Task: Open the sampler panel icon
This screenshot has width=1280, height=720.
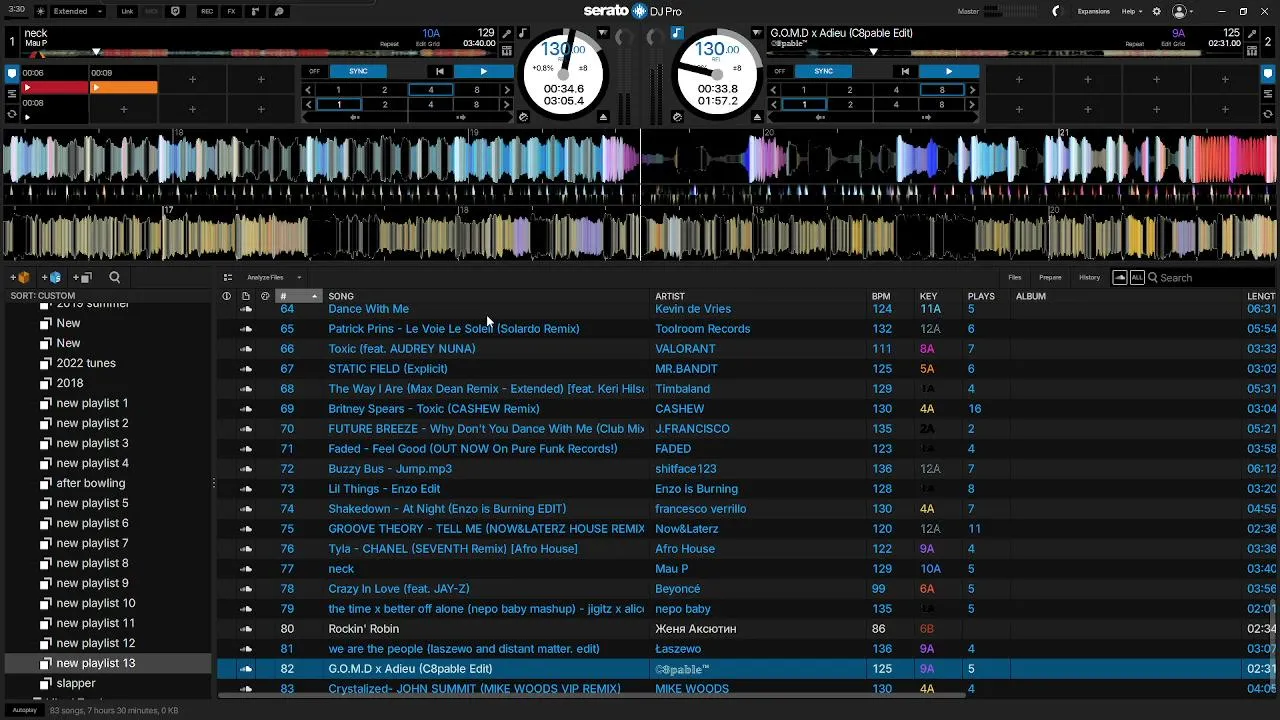Action: pos(256,11)
